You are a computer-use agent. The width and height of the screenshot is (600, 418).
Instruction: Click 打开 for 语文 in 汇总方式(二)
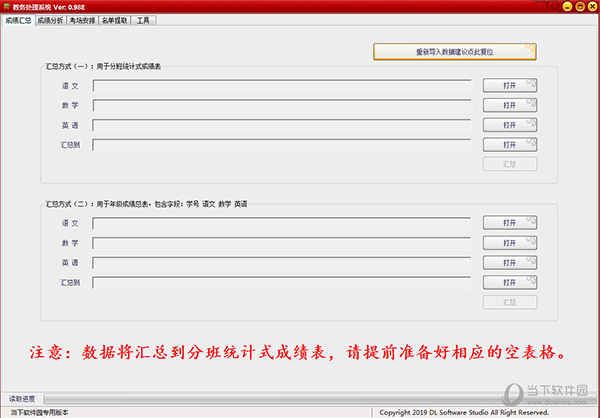tap(510, 223)
